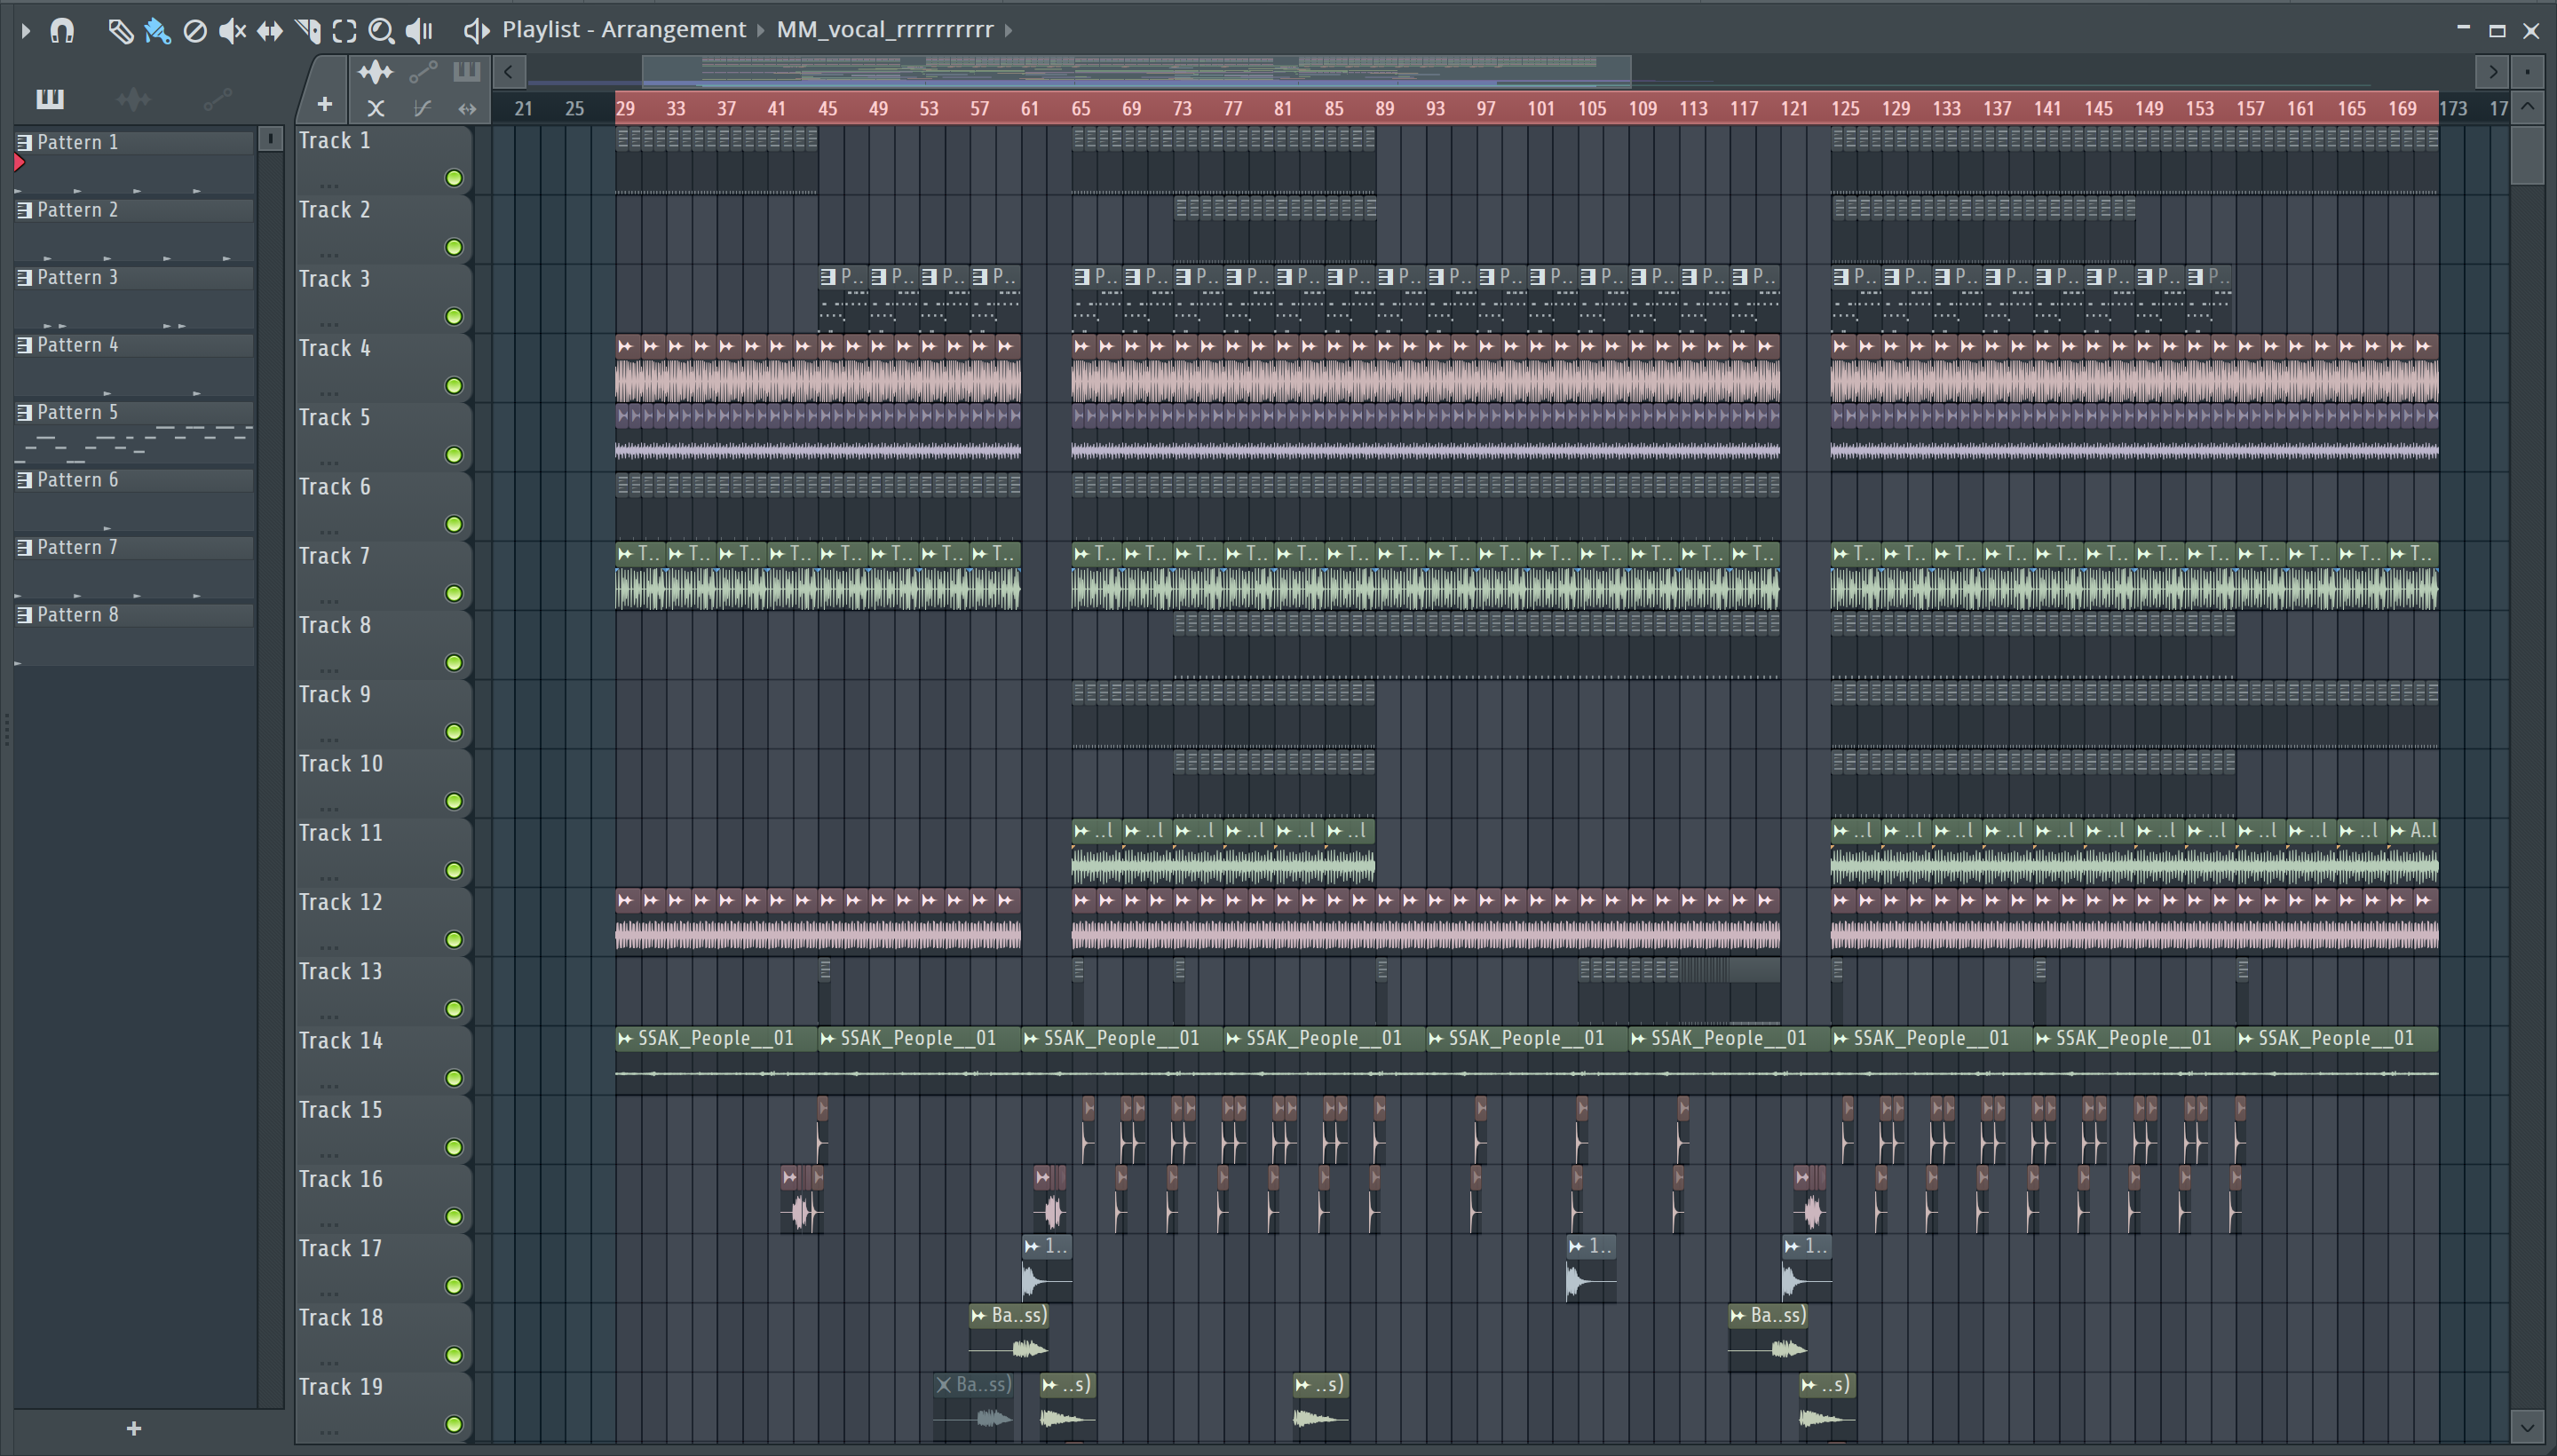The width and height of the screenshot is (2557, 1456).
Task: Click bar 65 on the timeline ruler
Action: 1080,109
